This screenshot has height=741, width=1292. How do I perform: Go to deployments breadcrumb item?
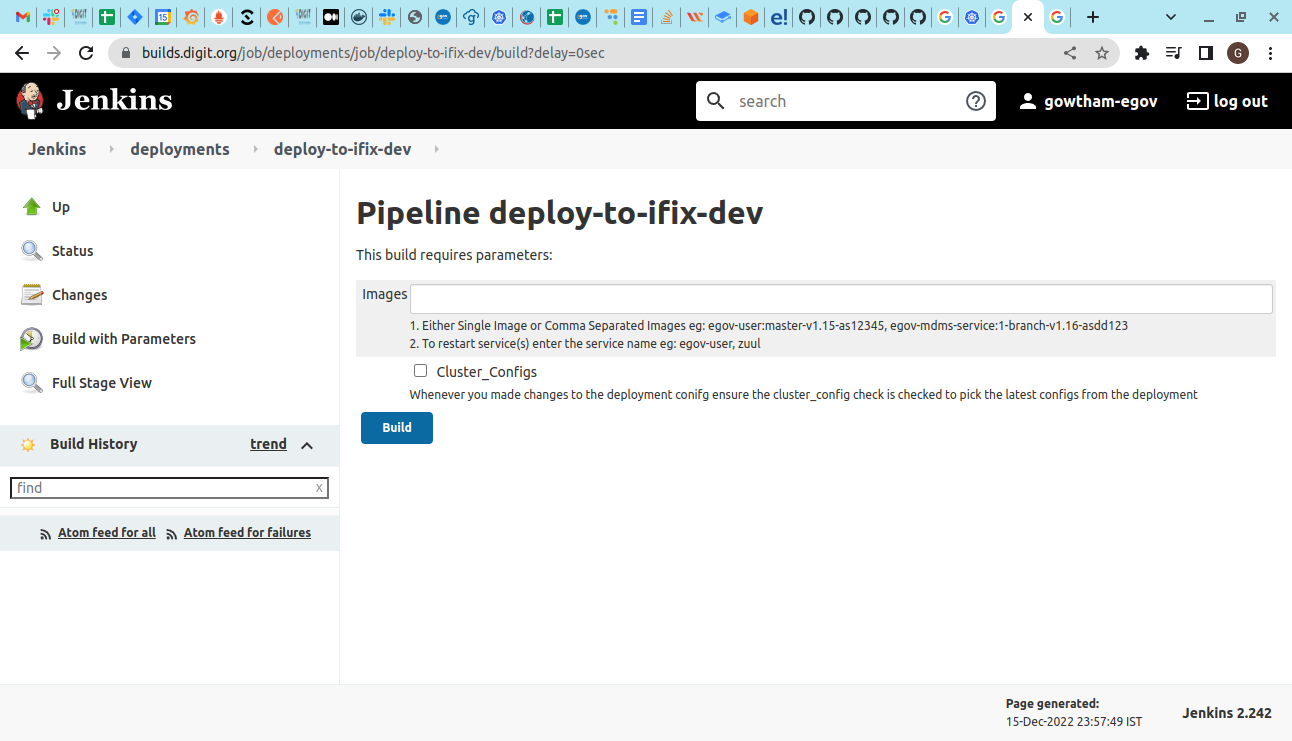point(180,149)
